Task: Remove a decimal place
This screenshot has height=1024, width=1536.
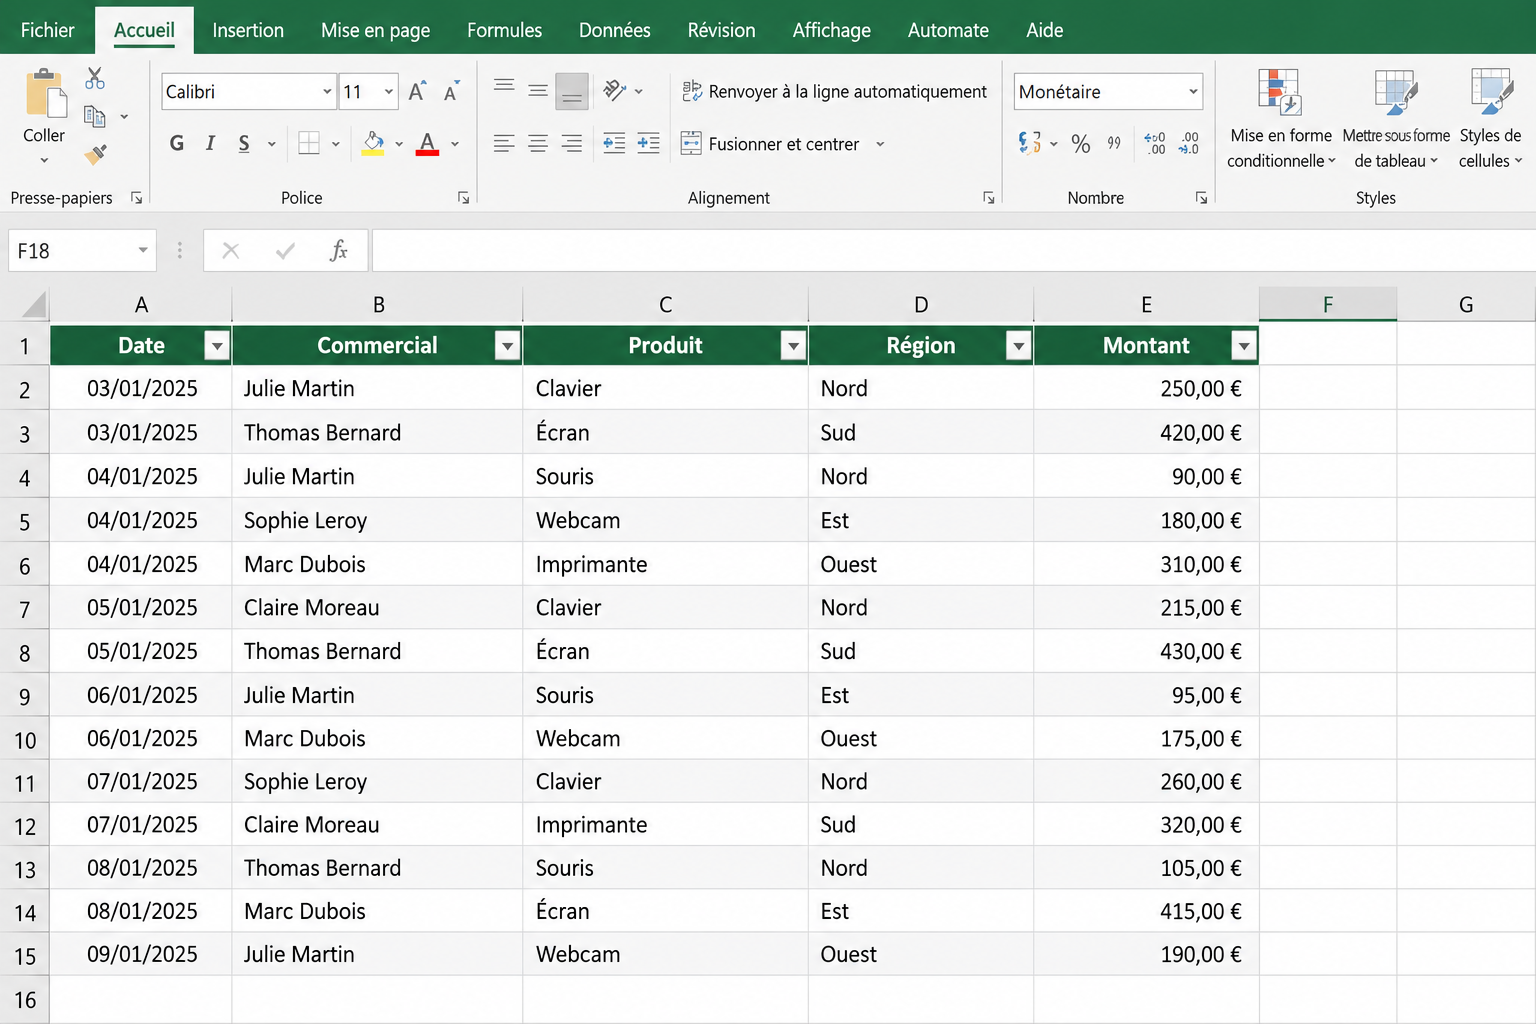Action: [x=1189, y=143]
